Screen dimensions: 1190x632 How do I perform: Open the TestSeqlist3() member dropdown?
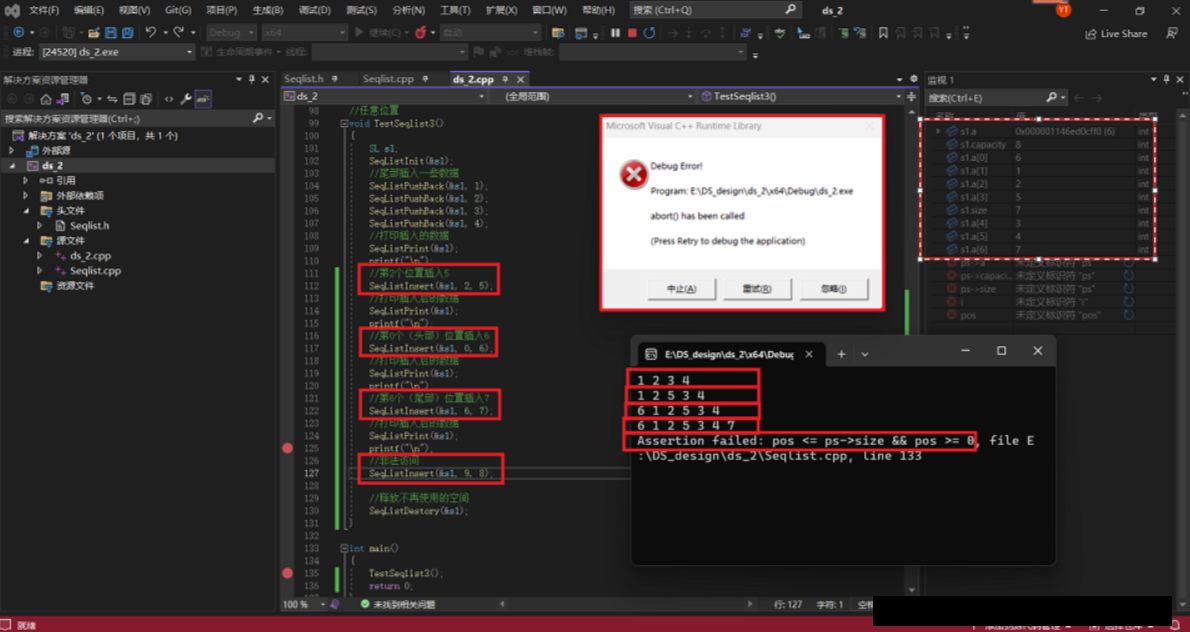click(901, 96)
